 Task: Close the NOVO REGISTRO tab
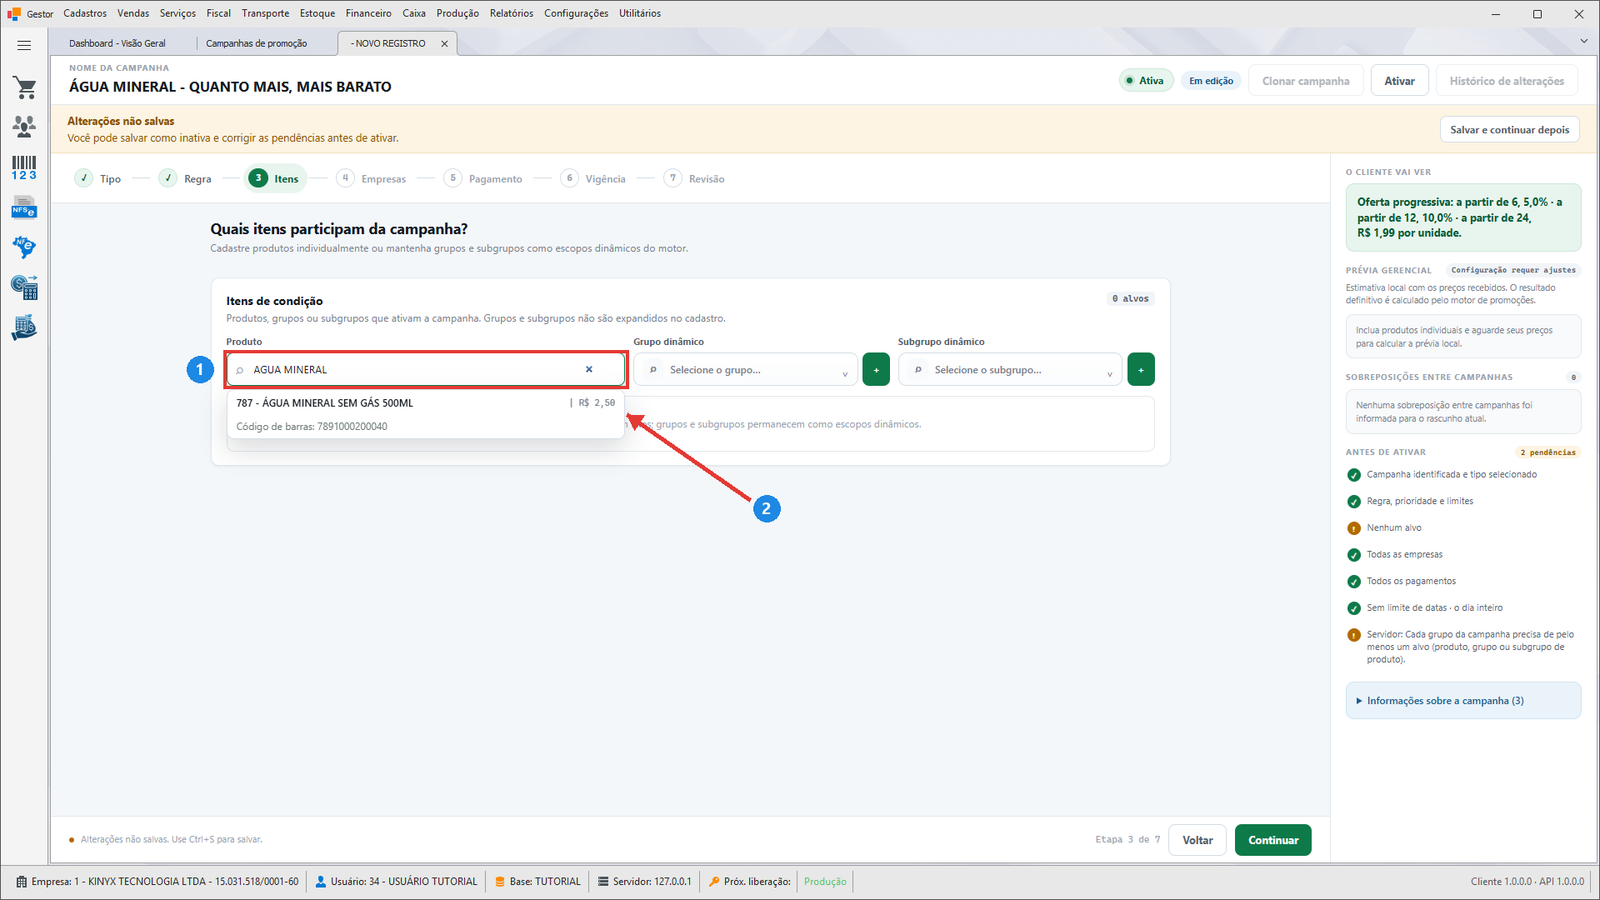(444, 43)
